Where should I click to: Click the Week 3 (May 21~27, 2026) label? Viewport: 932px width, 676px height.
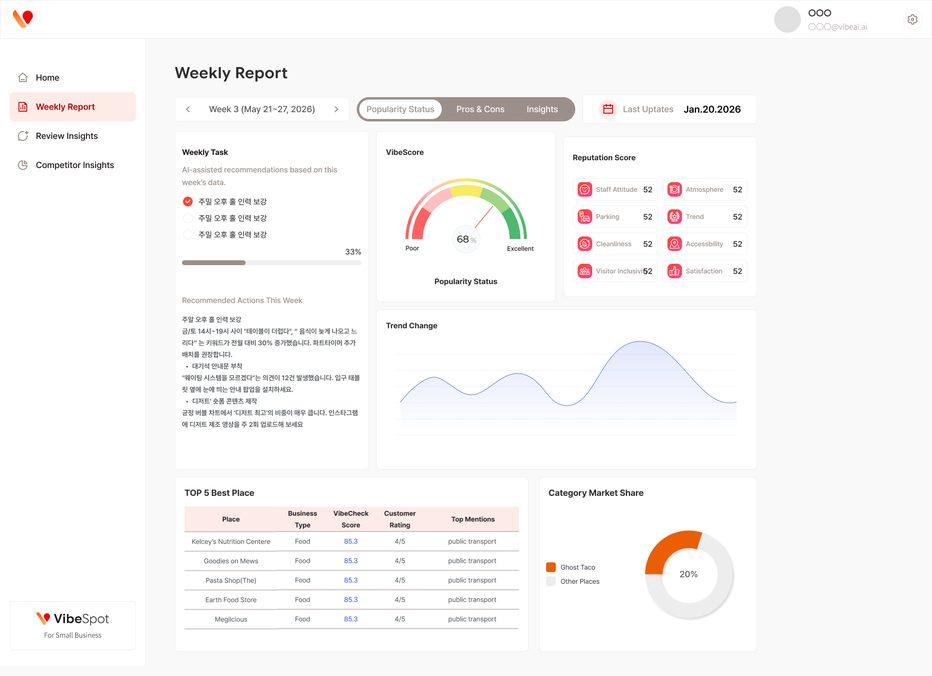262,109
